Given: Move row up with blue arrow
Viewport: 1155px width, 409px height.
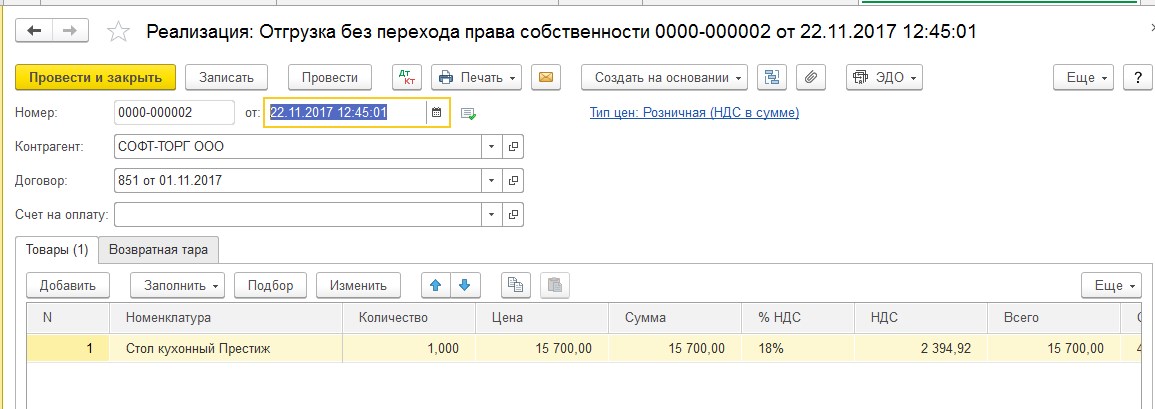Looking at the screenshot, I should tap(436, 285).
